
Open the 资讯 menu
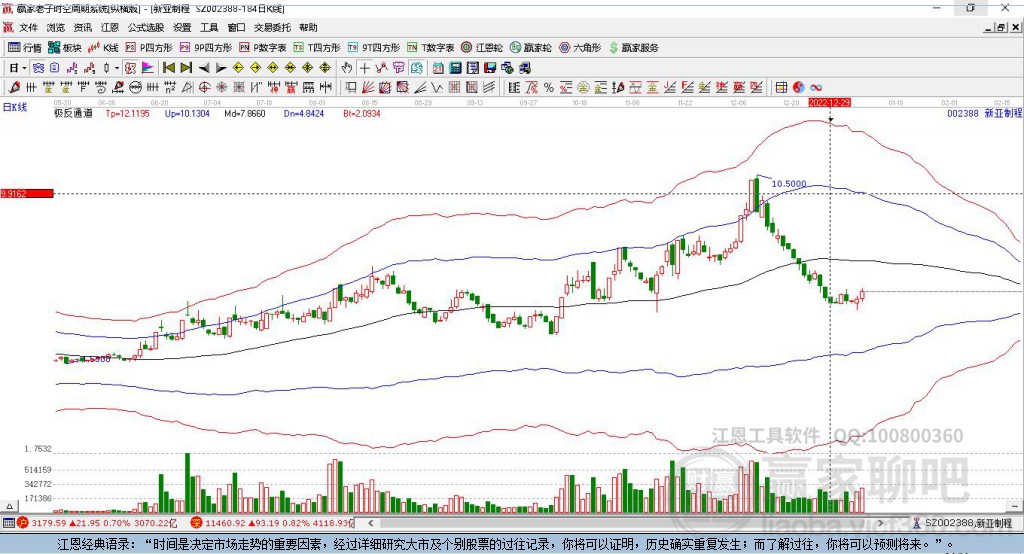[83, 27]
